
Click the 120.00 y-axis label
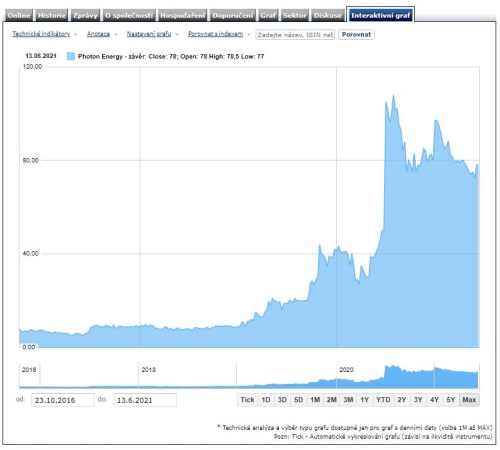(32, 67)
